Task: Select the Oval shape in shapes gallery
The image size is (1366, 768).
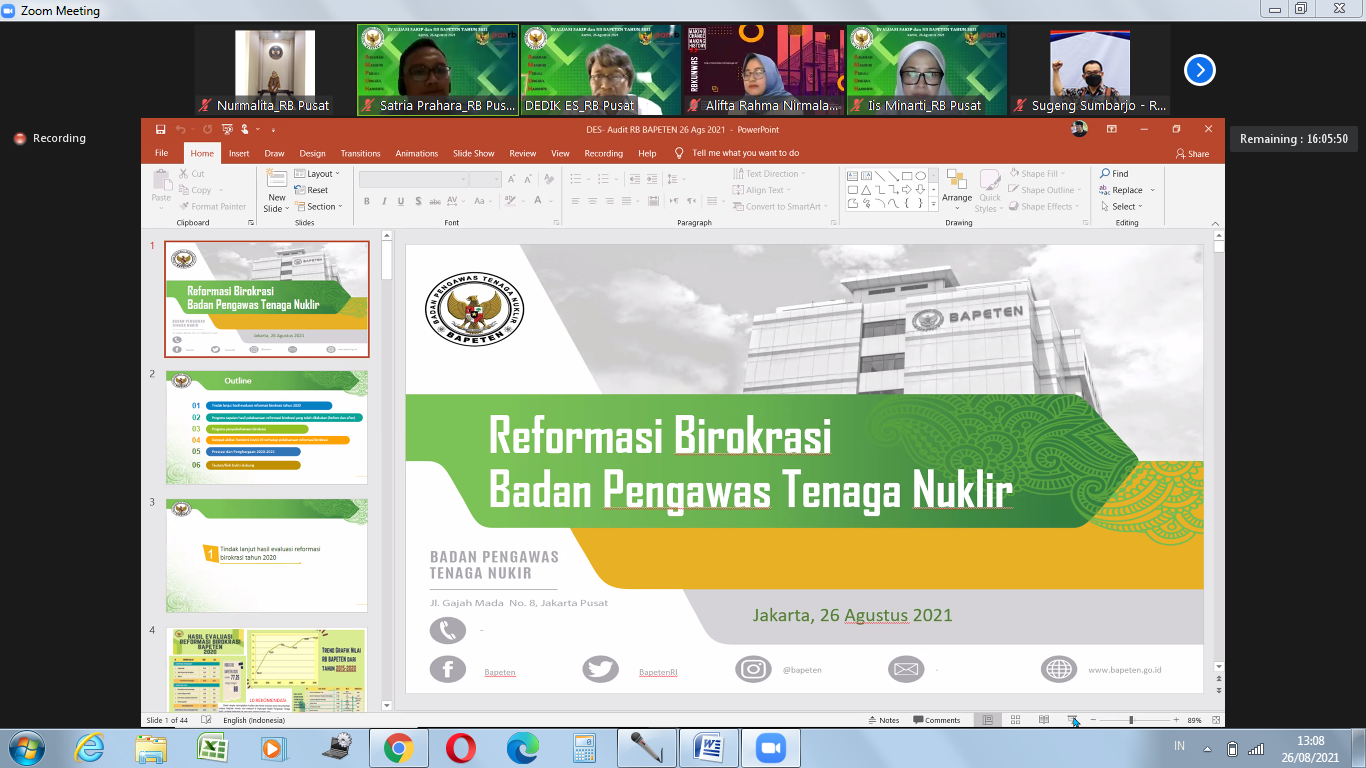Action: point(921,175)
